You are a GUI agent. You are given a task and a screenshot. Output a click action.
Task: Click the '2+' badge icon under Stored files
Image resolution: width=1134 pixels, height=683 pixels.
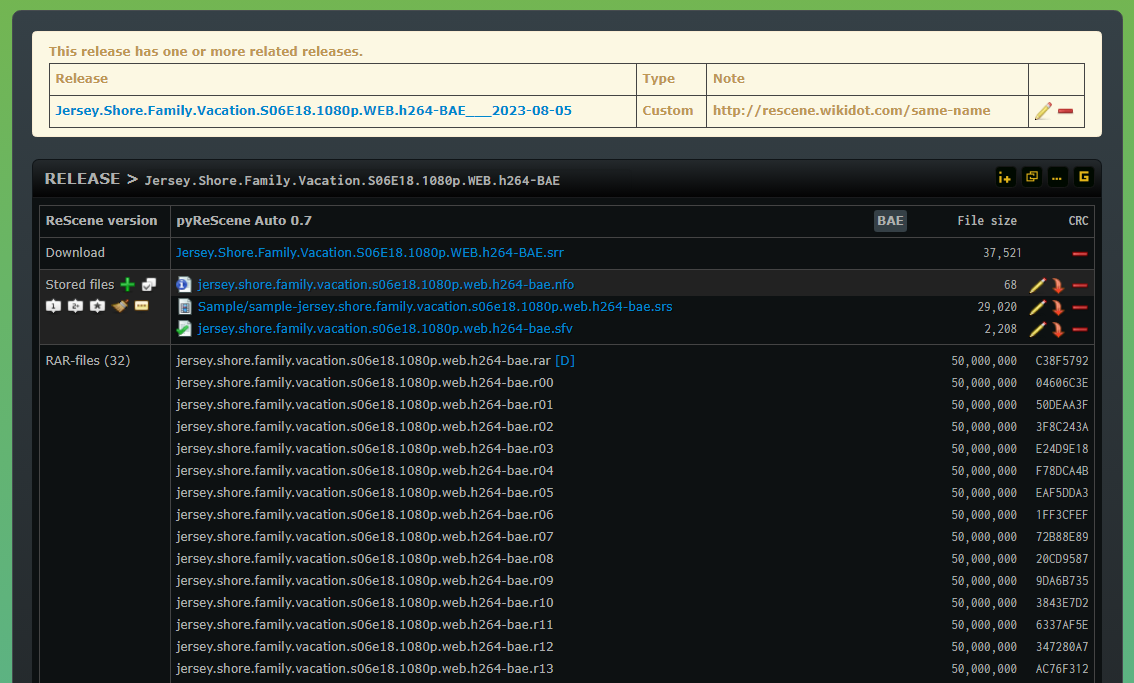pyautogui.click(x=75, y=306)
